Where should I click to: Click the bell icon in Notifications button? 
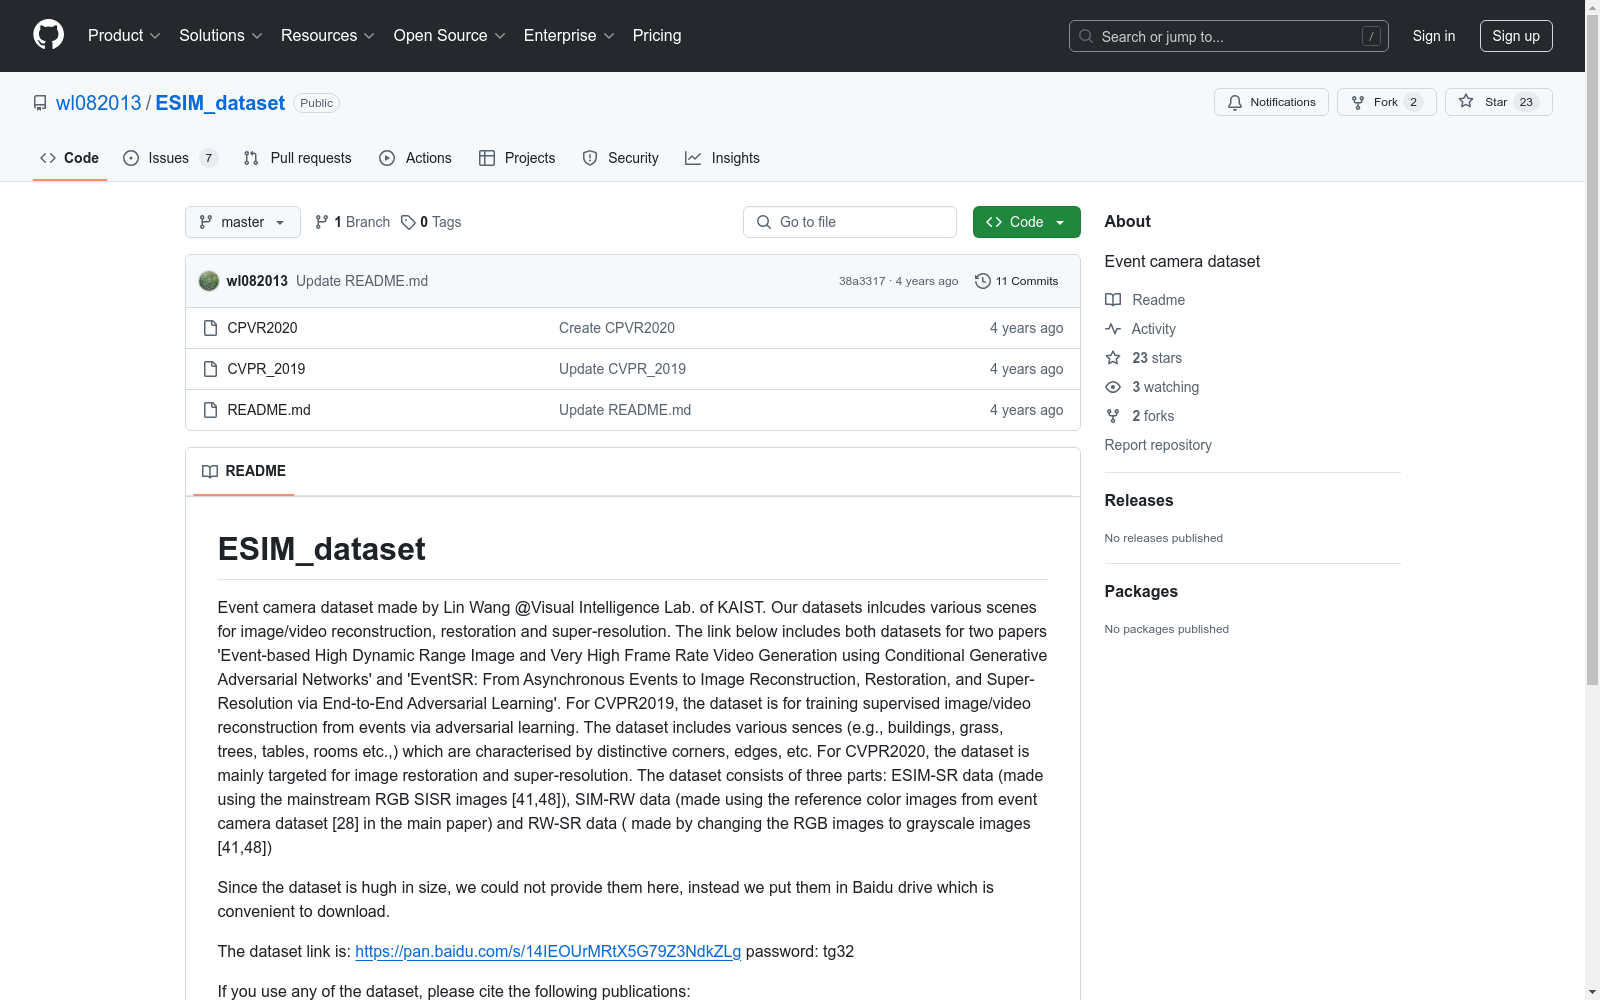point(1235,102)
